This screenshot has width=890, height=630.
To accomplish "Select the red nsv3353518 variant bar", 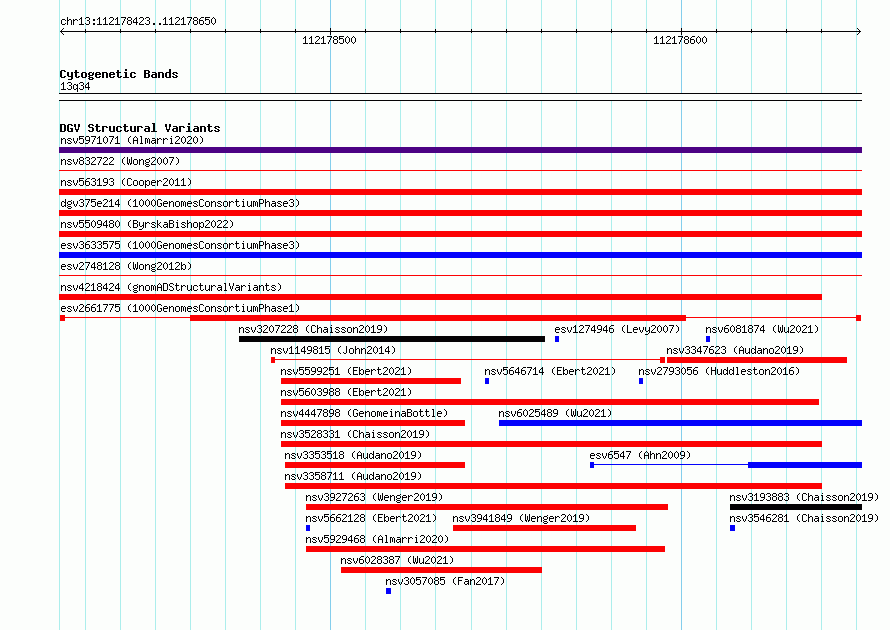I will 375,465.
